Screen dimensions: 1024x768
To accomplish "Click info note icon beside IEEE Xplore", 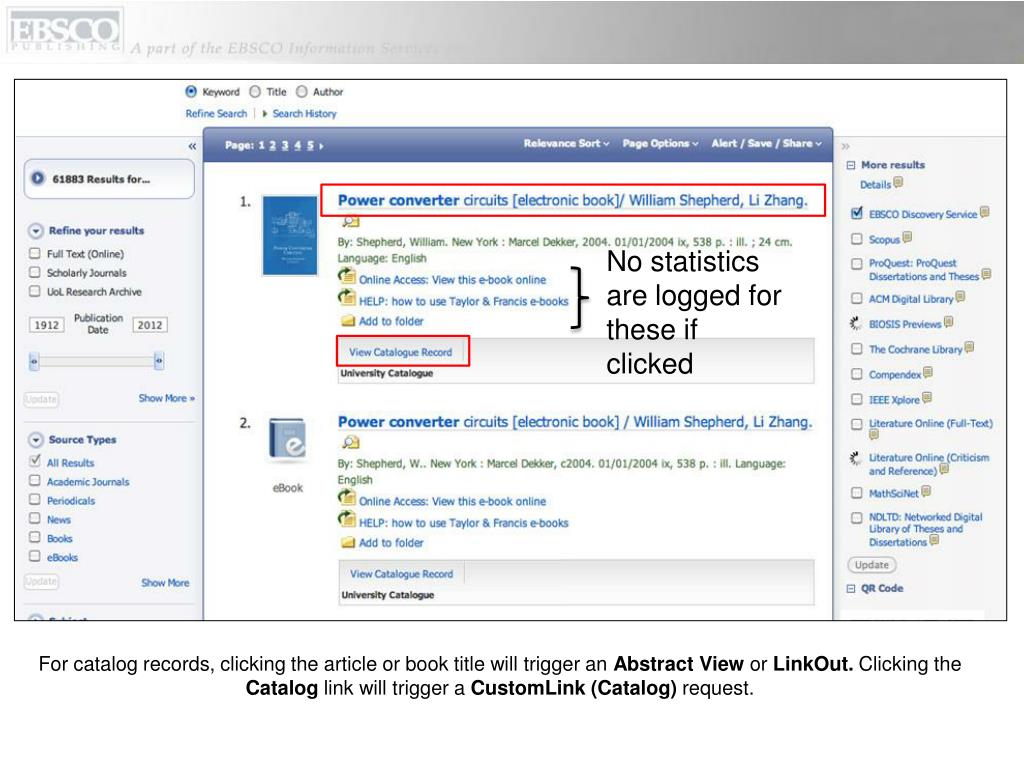I will (927, 397).
